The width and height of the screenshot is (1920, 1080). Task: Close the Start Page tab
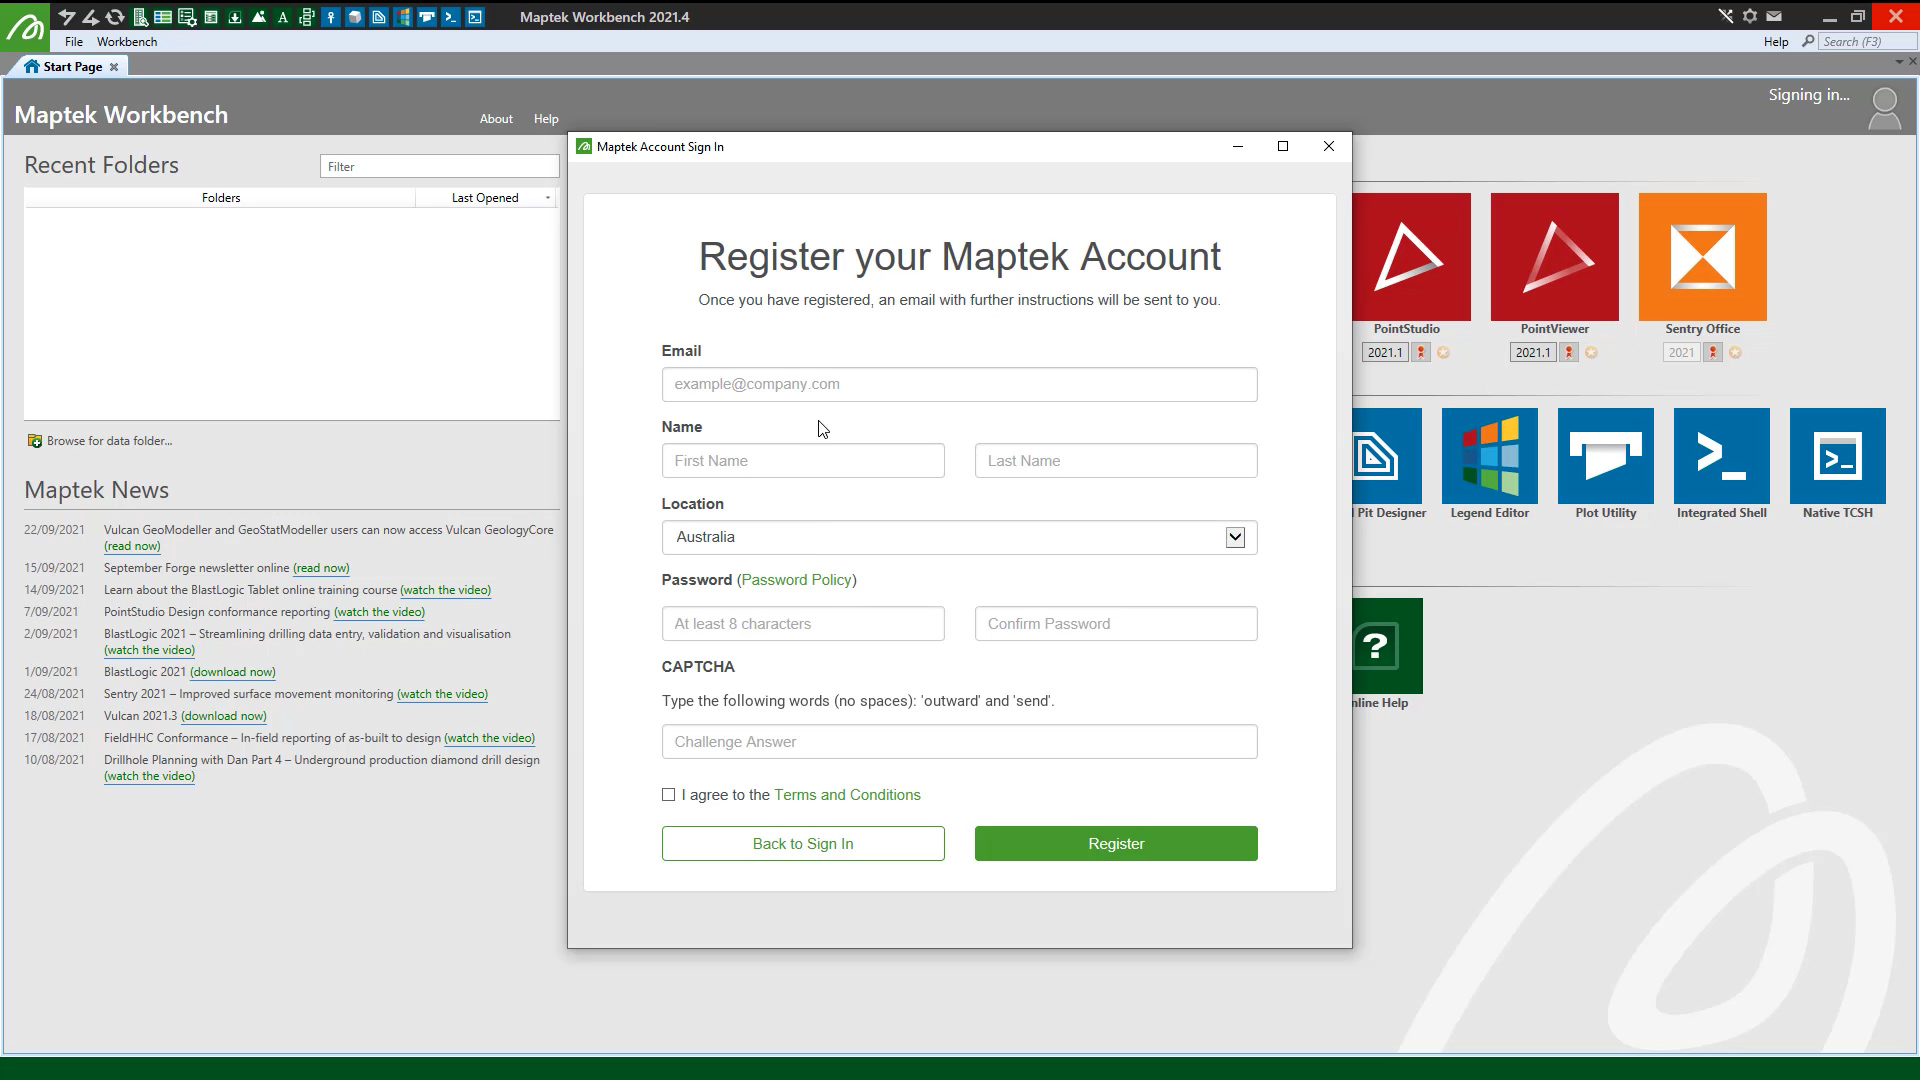click(x=114, y=67)
